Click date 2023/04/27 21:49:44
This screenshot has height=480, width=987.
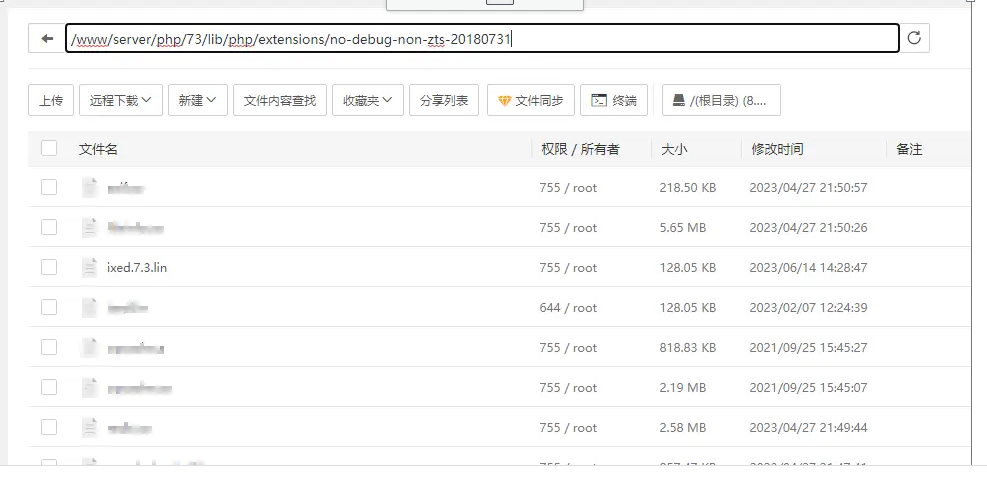coord(808,428)
